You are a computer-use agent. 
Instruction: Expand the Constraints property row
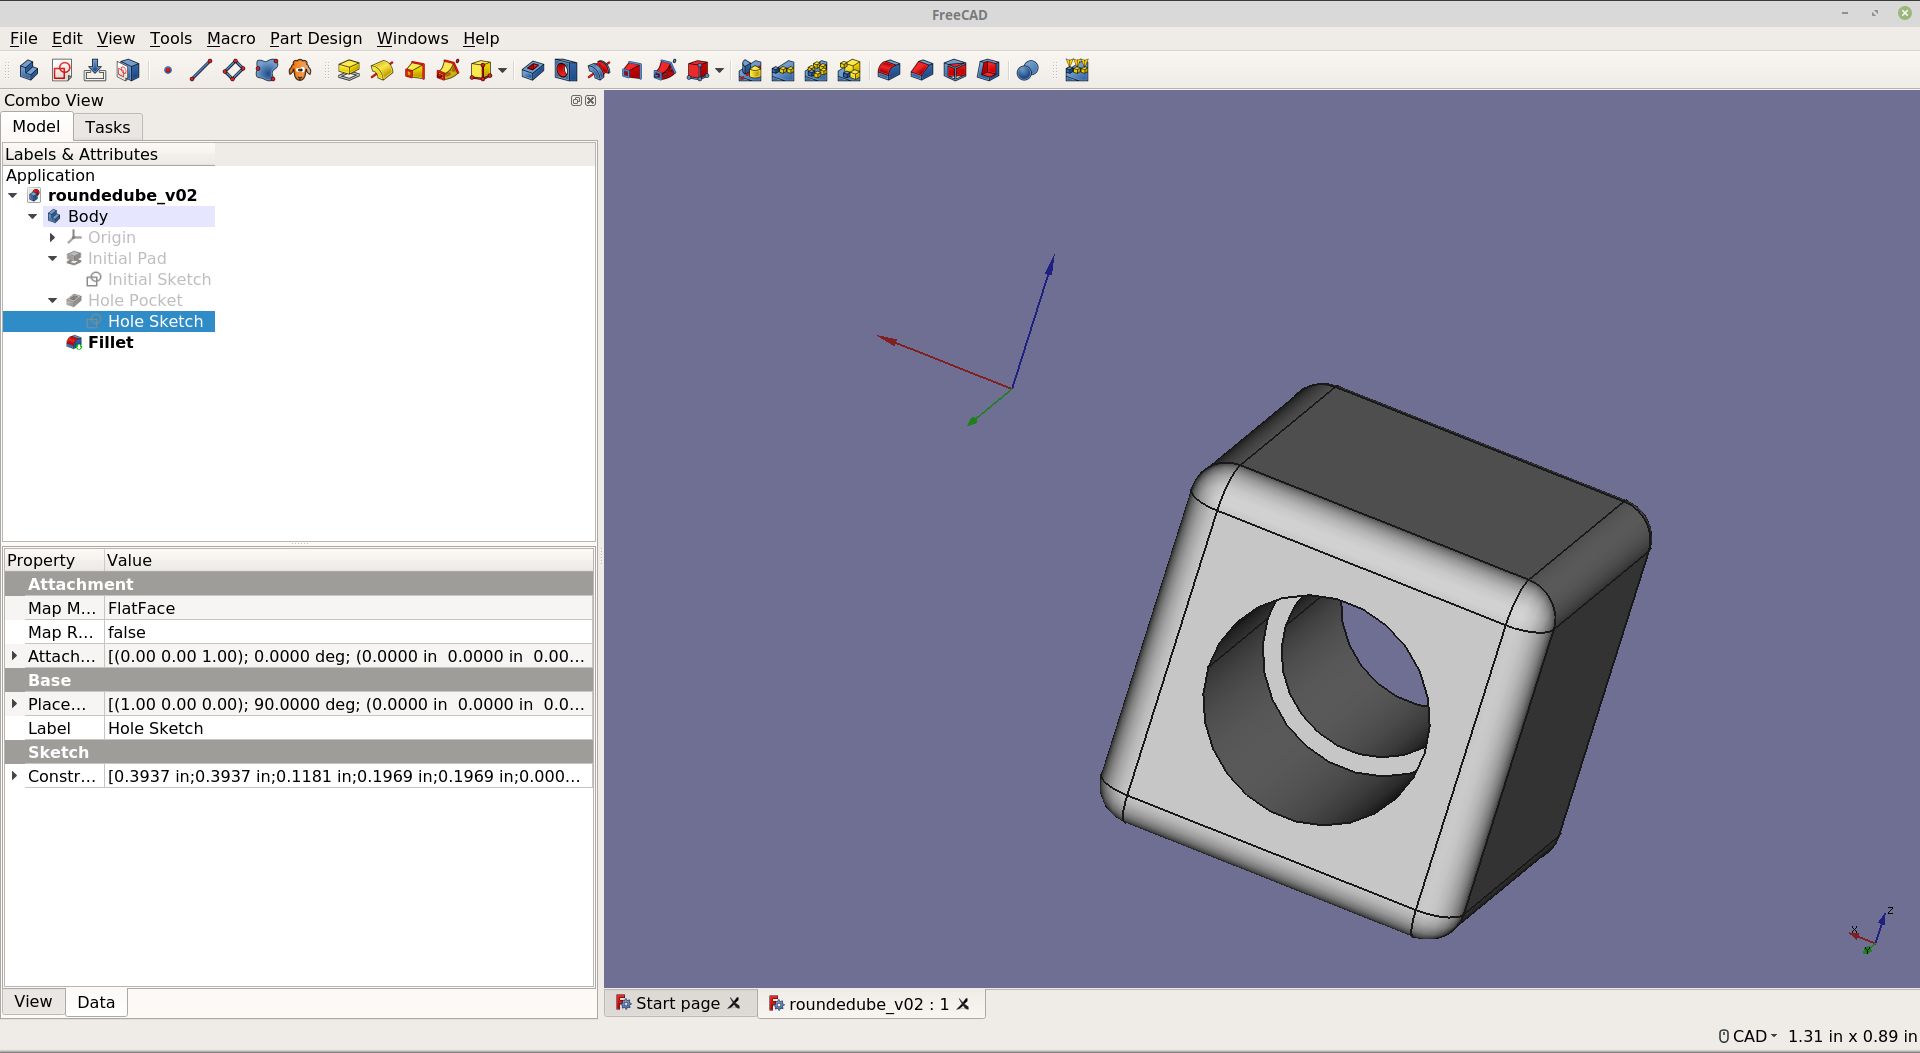click(14, 776)
